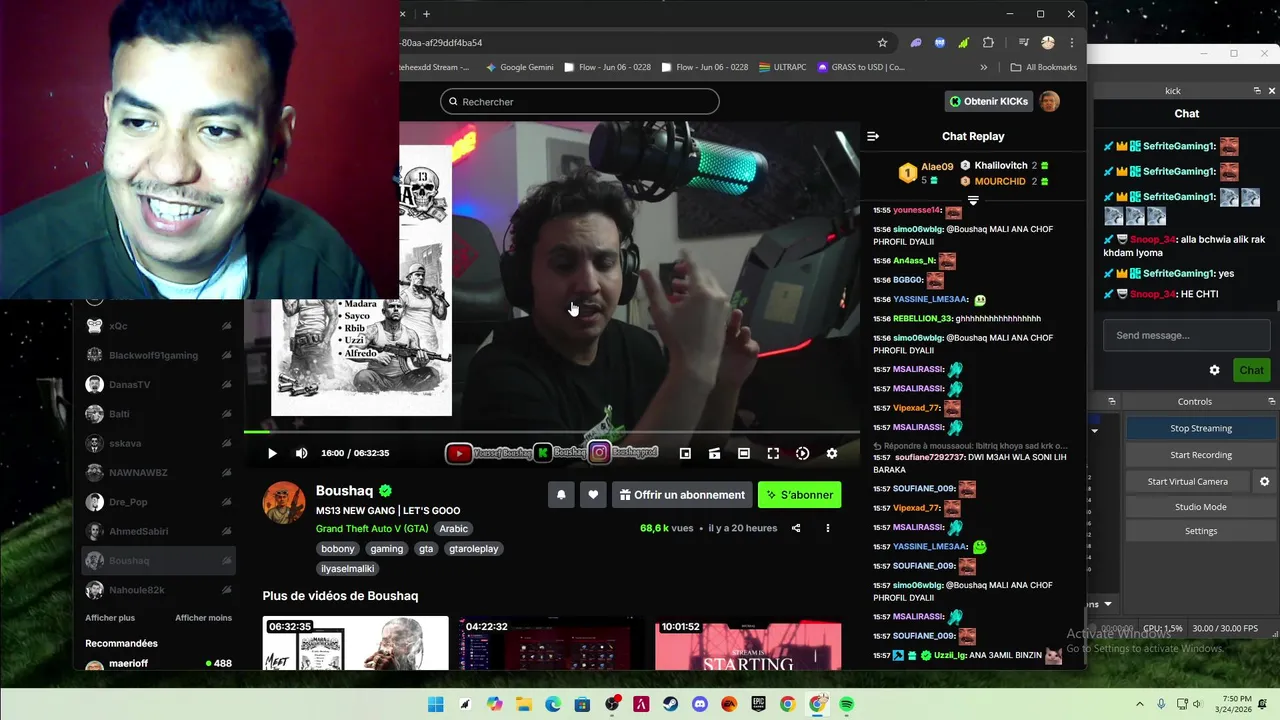Click Start Virtual Camera in OBS
This screenshot has height=720, width=1280.
(x=1188, y=481)
